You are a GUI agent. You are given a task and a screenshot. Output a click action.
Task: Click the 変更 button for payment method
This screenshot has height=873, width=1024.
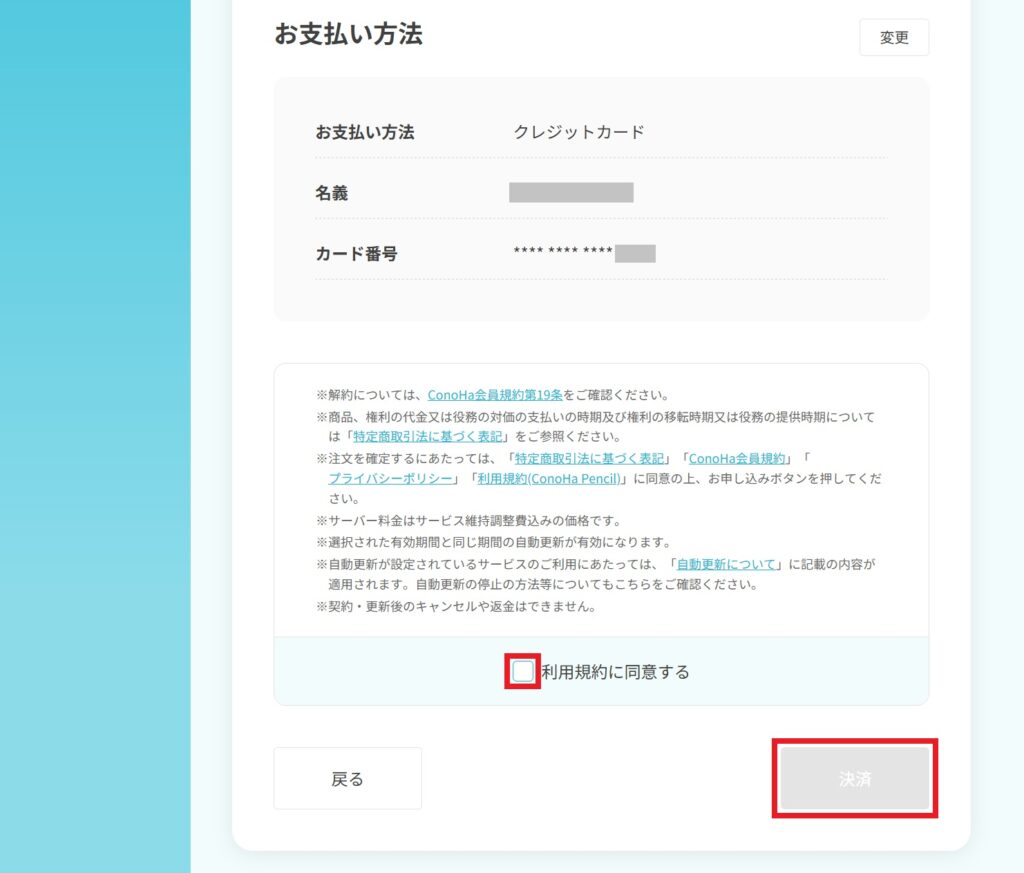893,38
